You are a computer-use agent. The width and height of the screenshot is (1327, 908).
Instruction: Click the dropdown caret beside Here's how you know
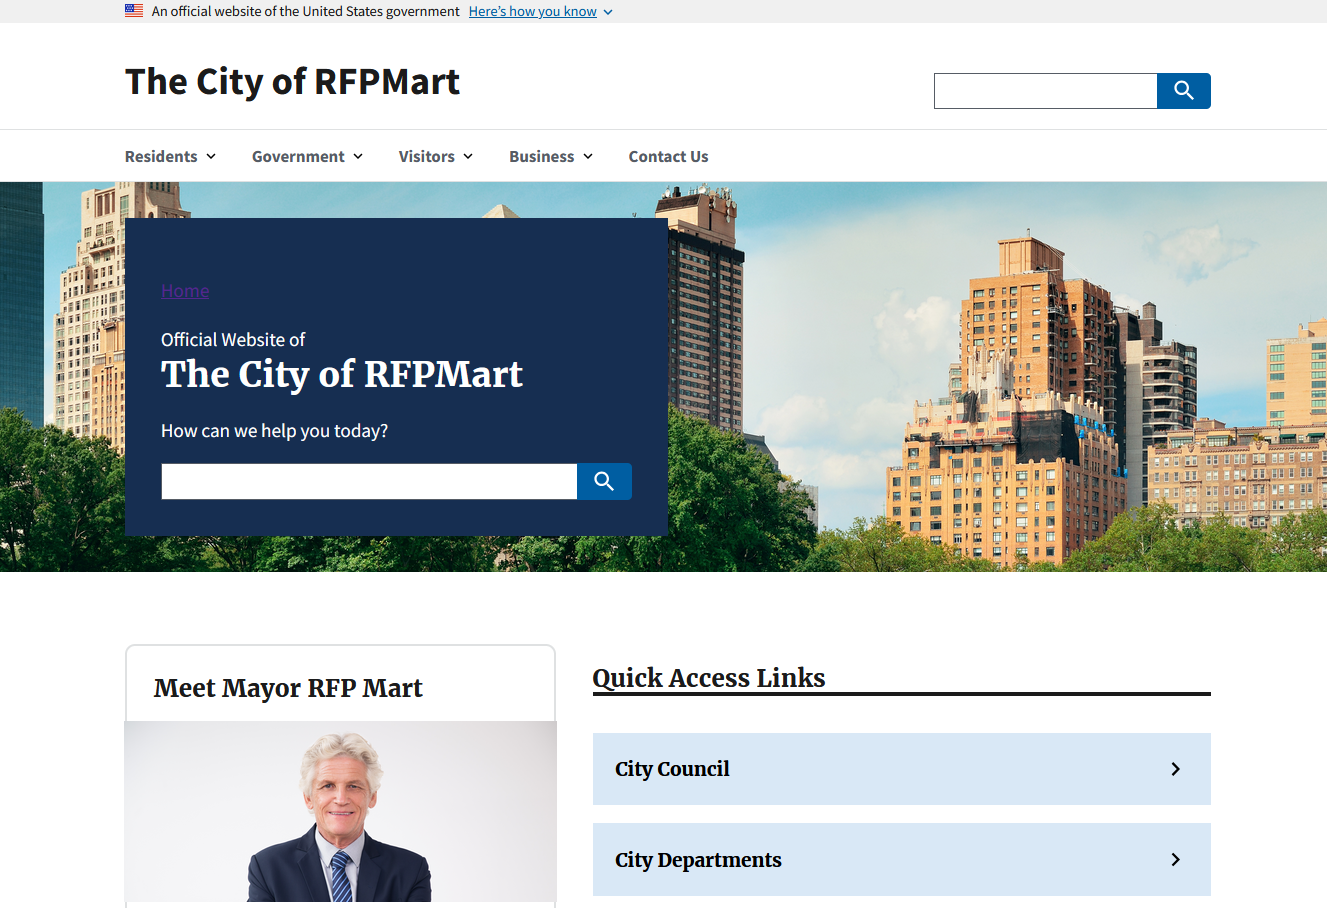pos(607,11)
